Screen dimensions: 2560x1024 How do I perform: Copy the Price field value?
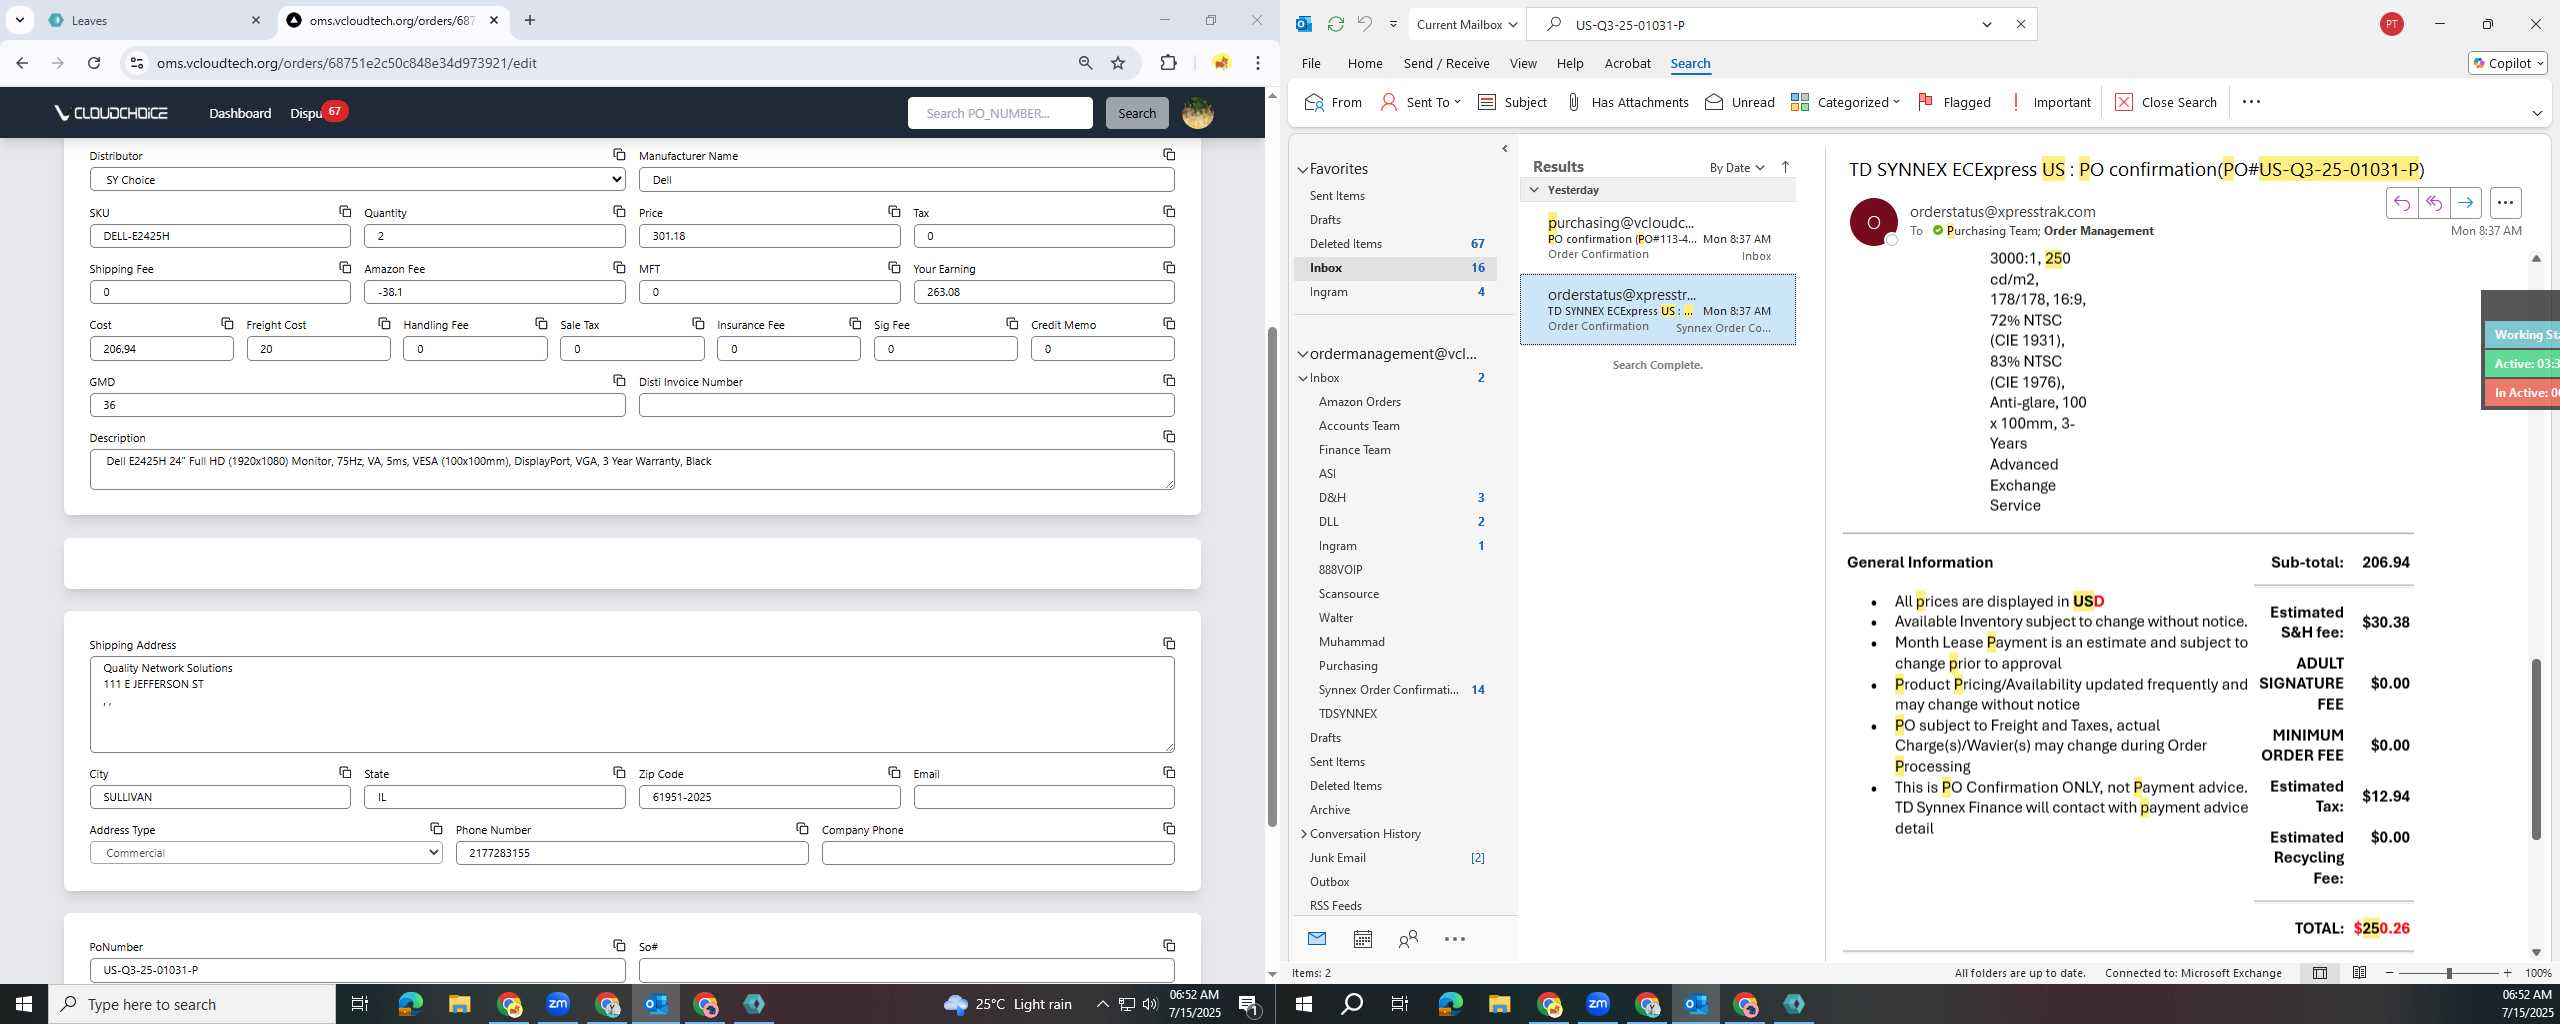pos(894,212)
